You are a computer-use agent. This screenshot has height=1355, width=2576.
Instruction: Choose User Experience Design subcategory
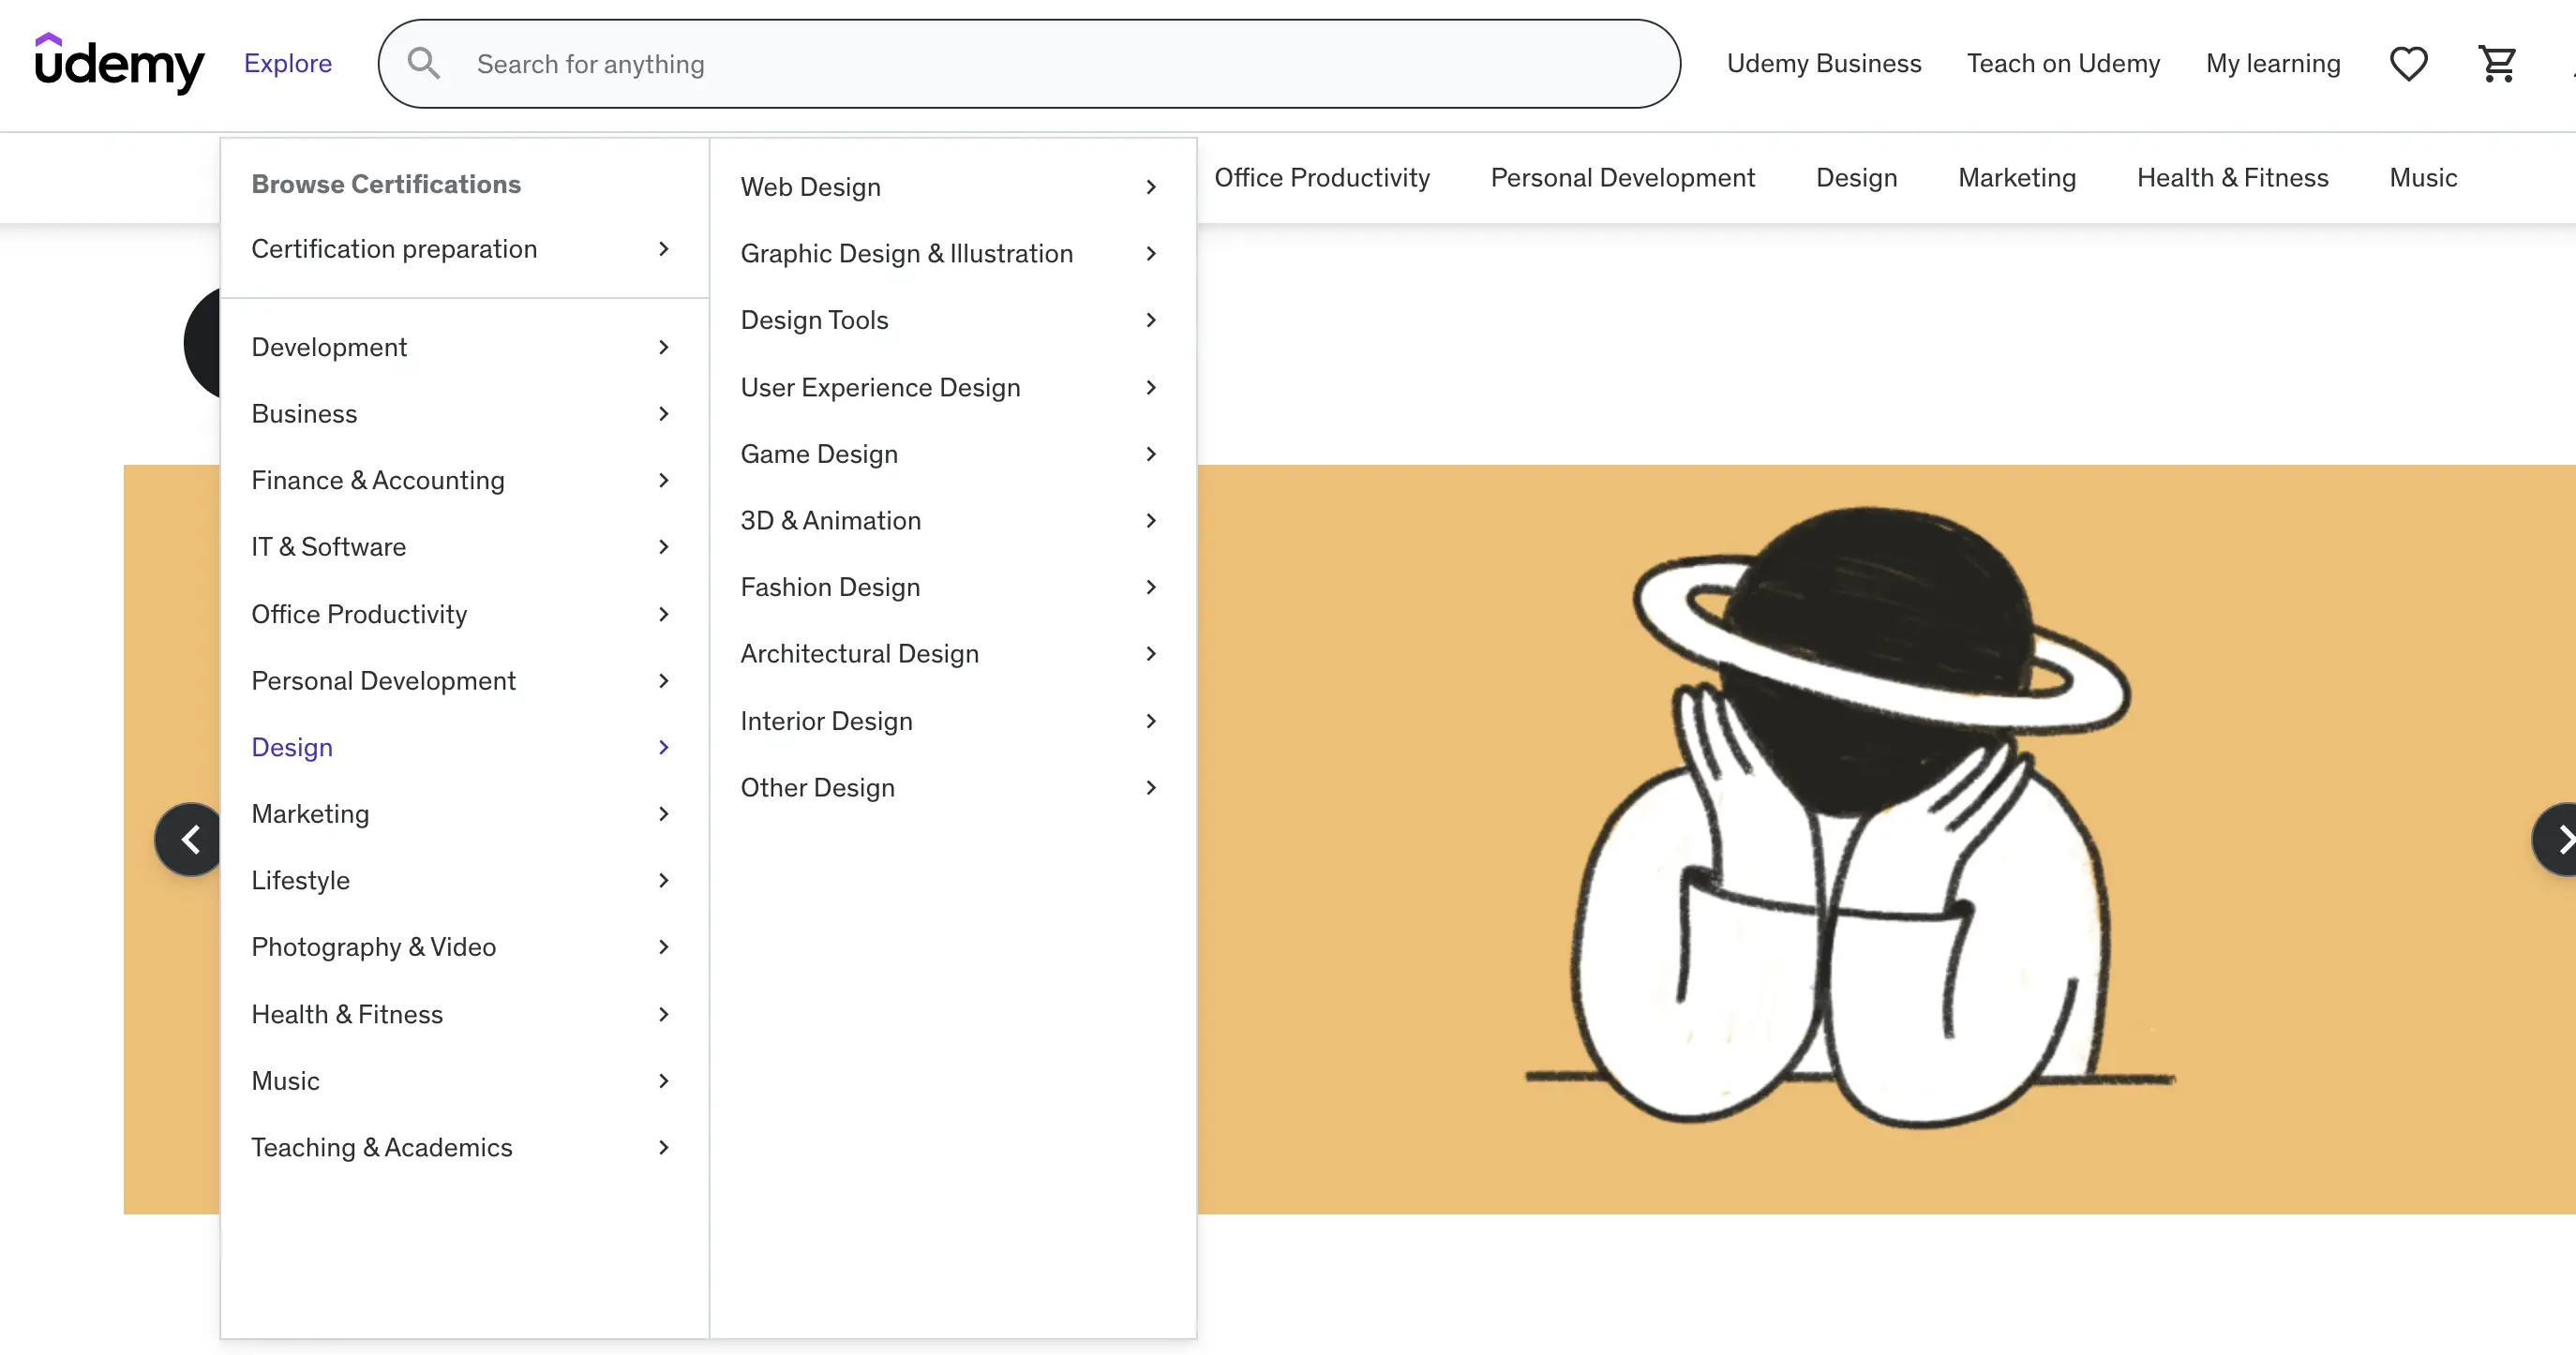[880, 387]
